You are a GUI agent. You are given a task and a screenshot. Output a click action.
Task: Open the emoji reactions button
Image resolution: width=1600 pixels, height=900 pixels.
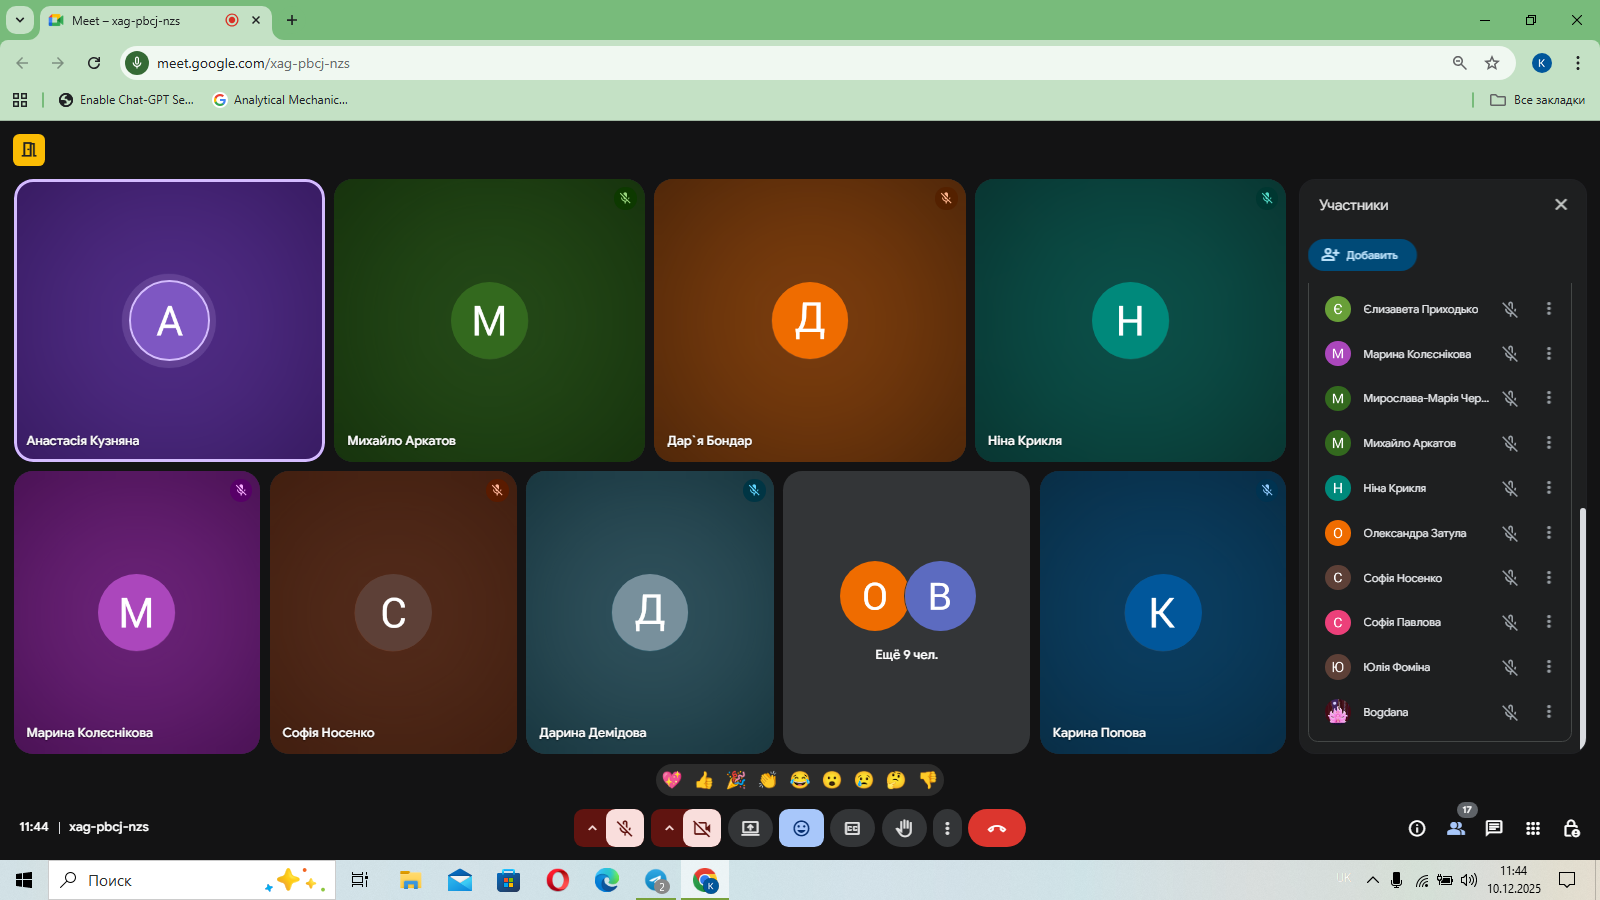(801, 828)
